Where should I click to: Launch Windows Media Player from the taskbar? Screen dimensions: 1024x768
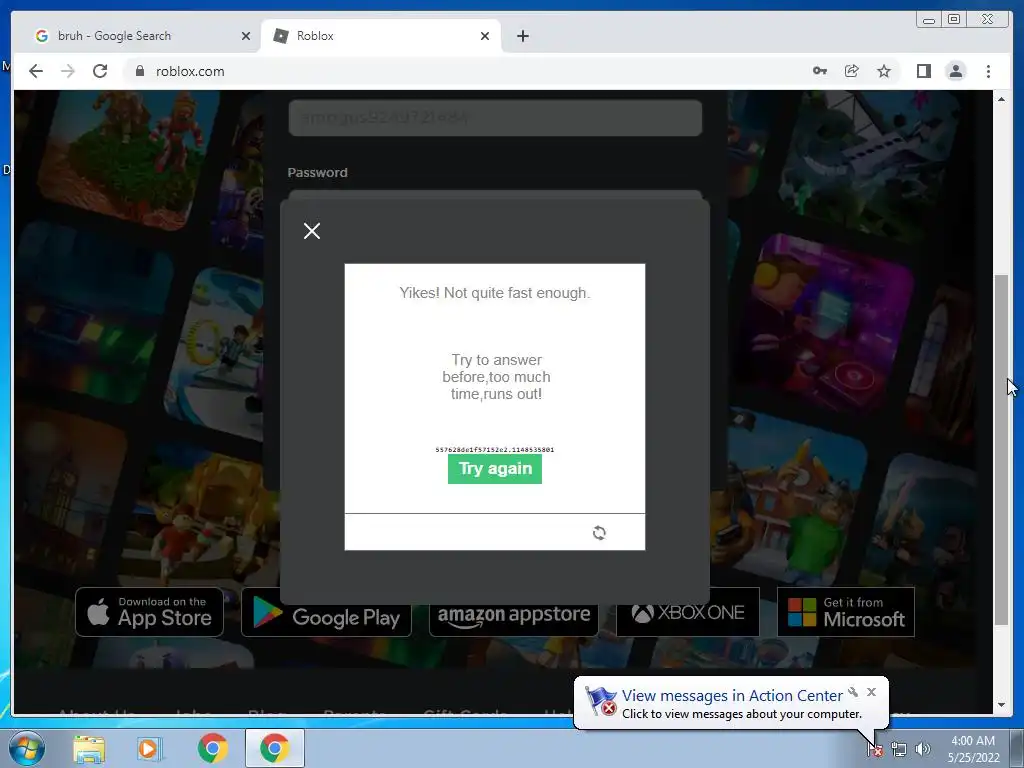pyautogui.click(x=150, y=748)
